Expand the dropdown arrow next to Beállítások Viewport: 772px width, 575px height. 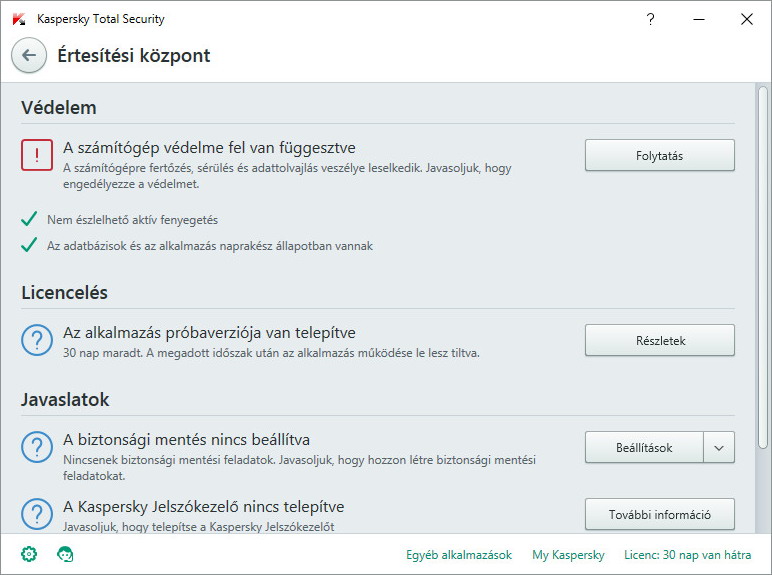click(x=719, y=447)
